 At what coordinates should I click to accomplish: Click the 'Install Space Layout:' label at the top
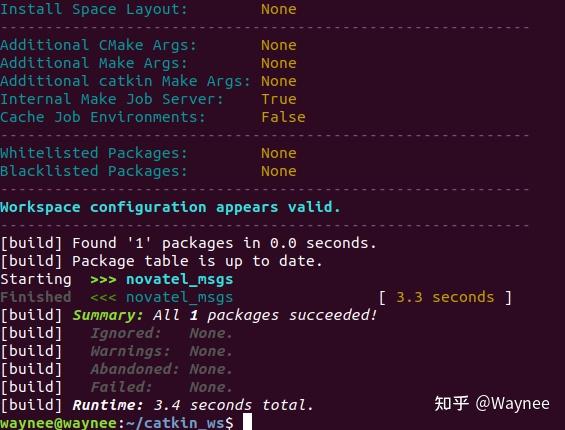click(94, 9)
